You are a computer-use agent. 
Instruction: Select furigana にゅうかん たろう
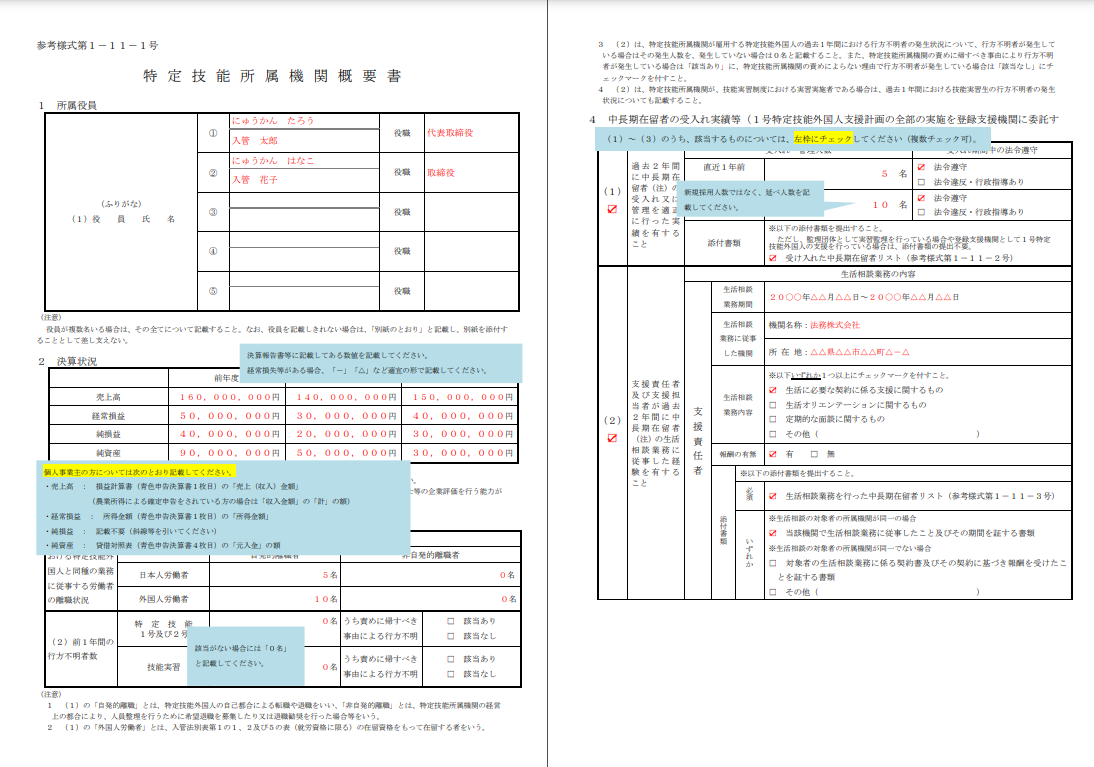(x=273, y=120)
